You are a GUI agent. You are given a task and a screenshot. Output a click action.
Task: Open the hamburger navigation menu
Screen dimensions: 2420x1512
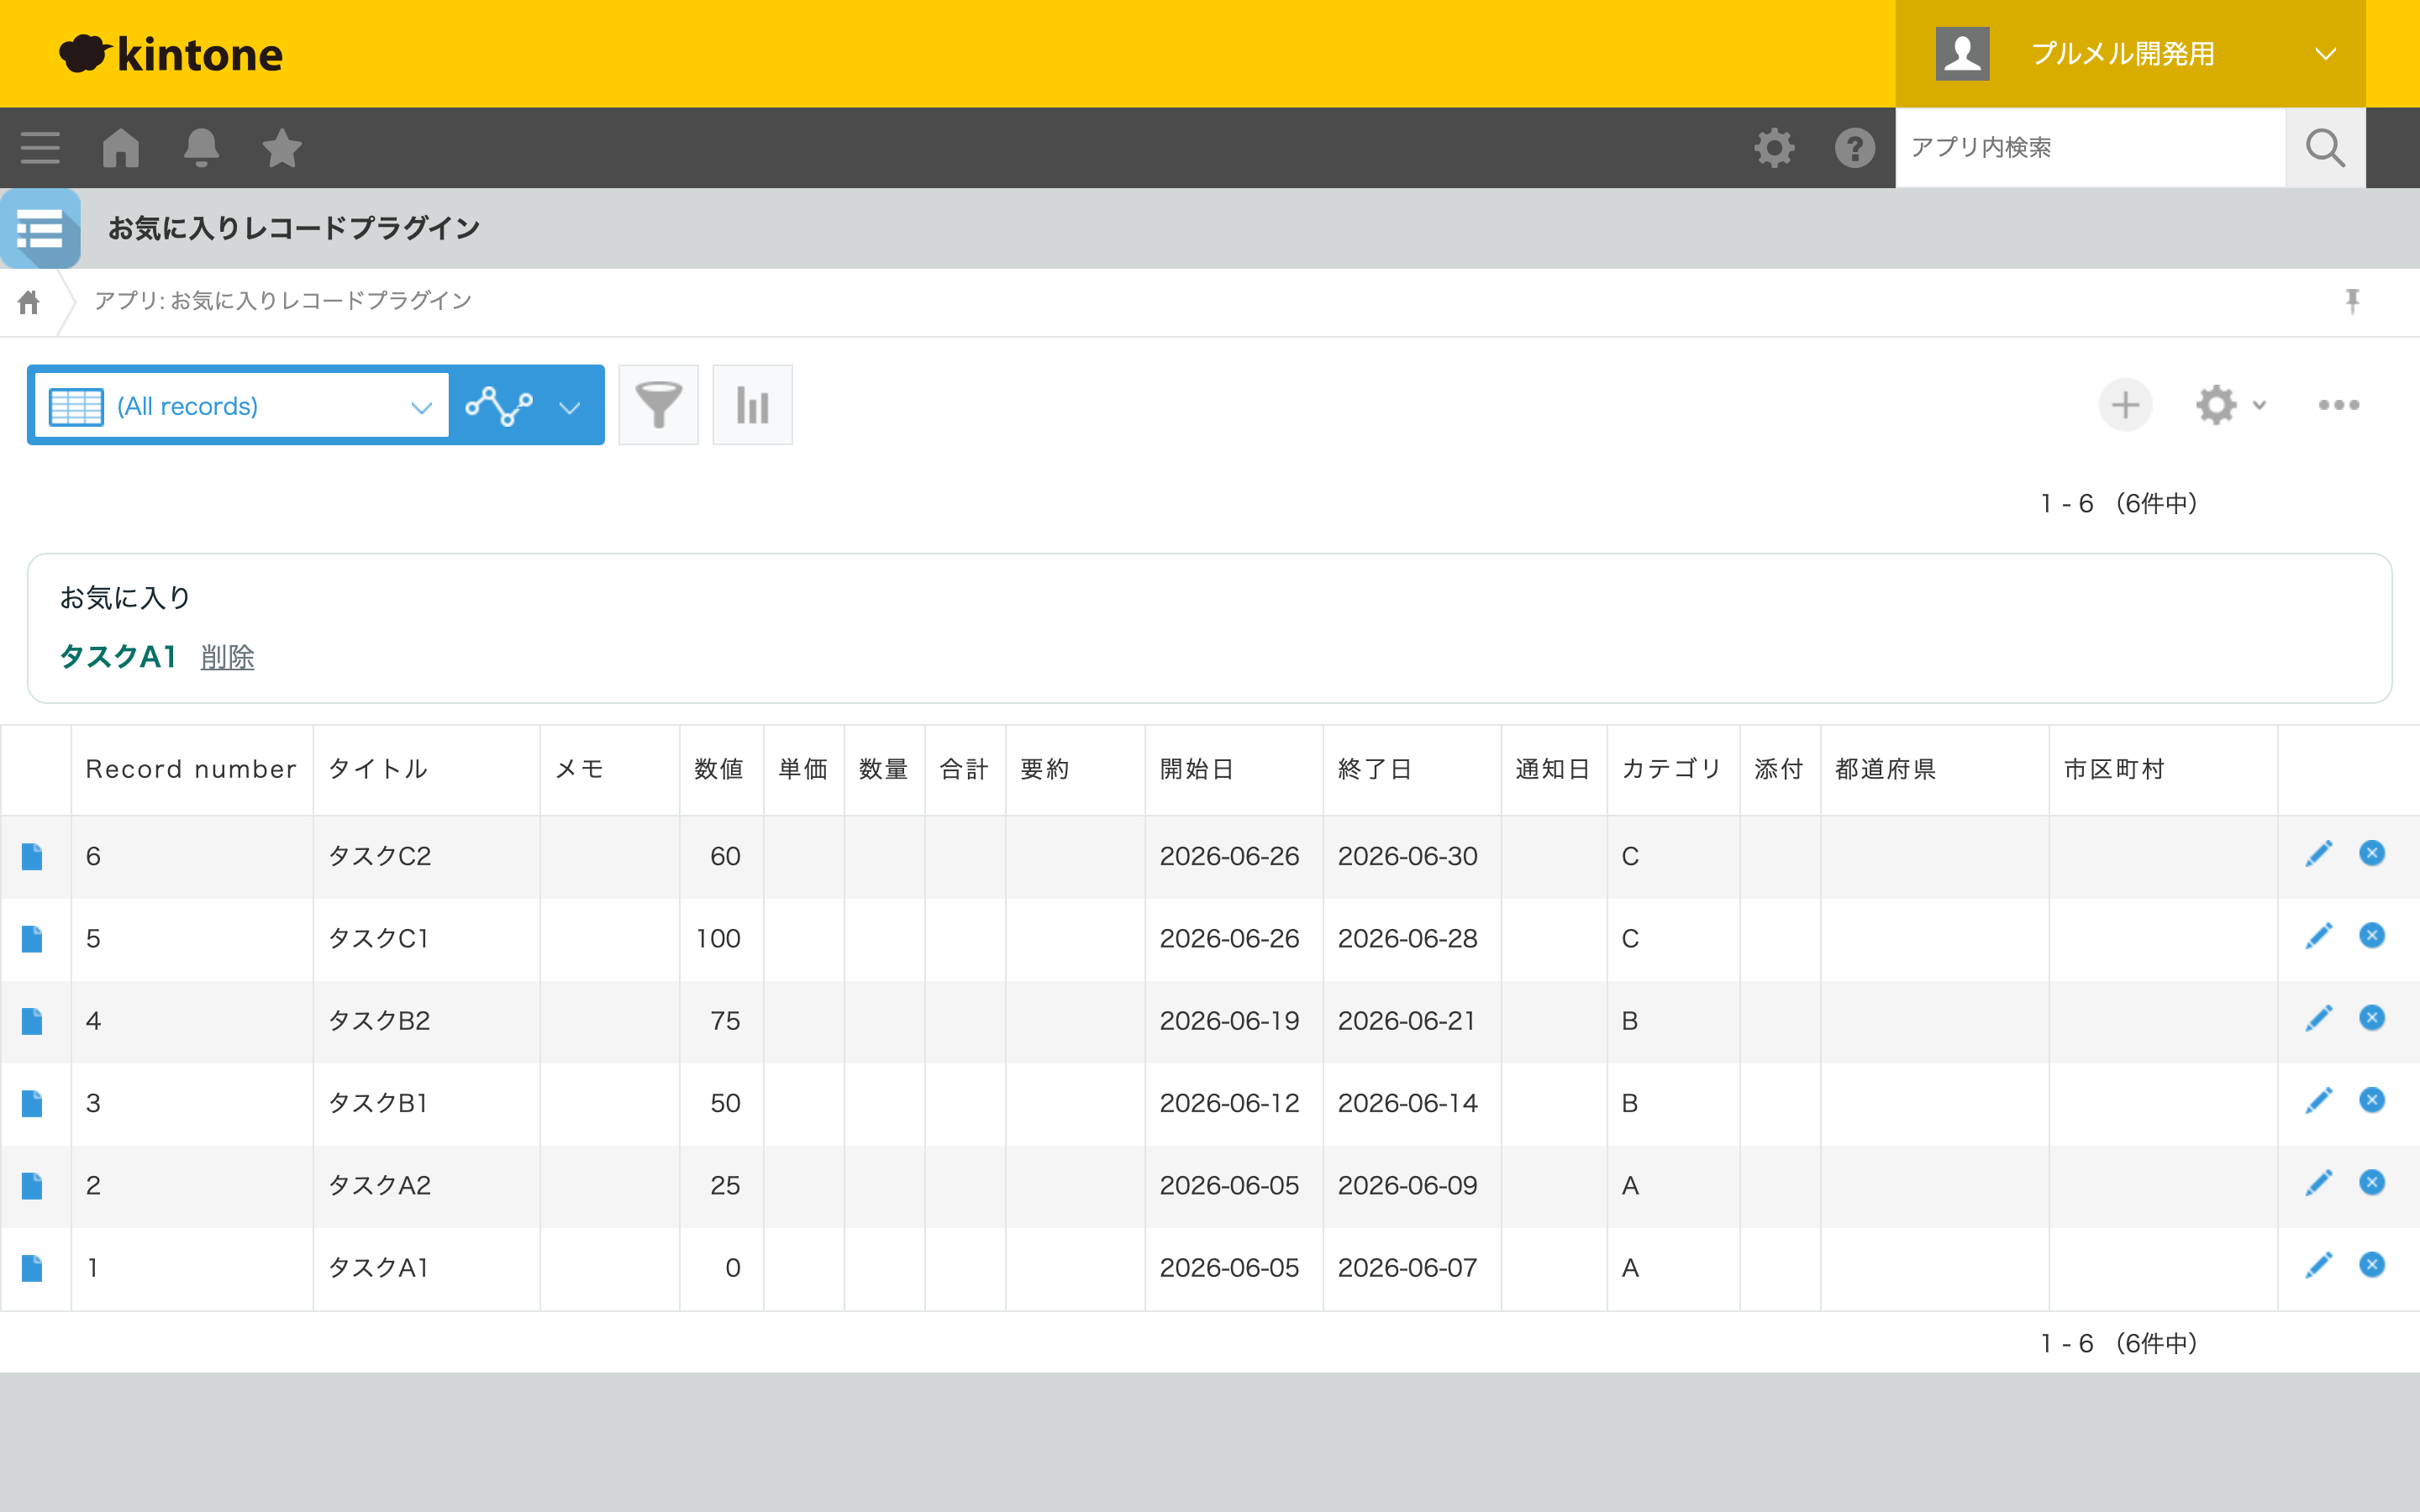tap(40, 148)
